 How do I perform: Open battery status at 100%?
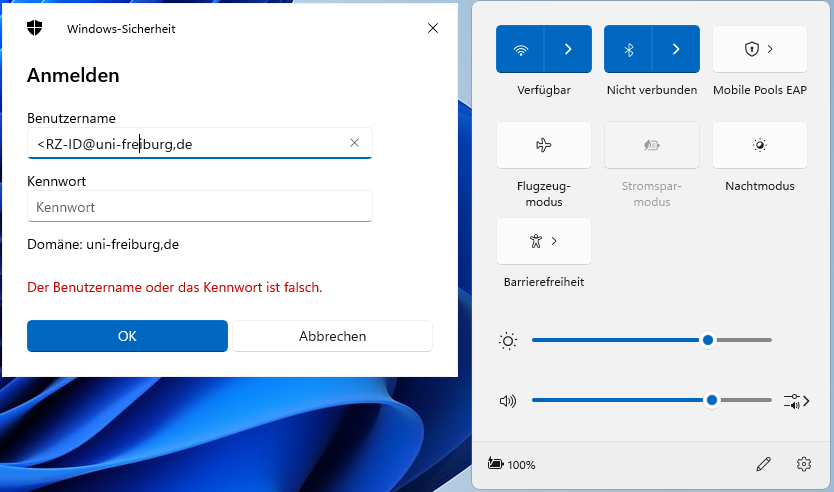click(512, 464)
